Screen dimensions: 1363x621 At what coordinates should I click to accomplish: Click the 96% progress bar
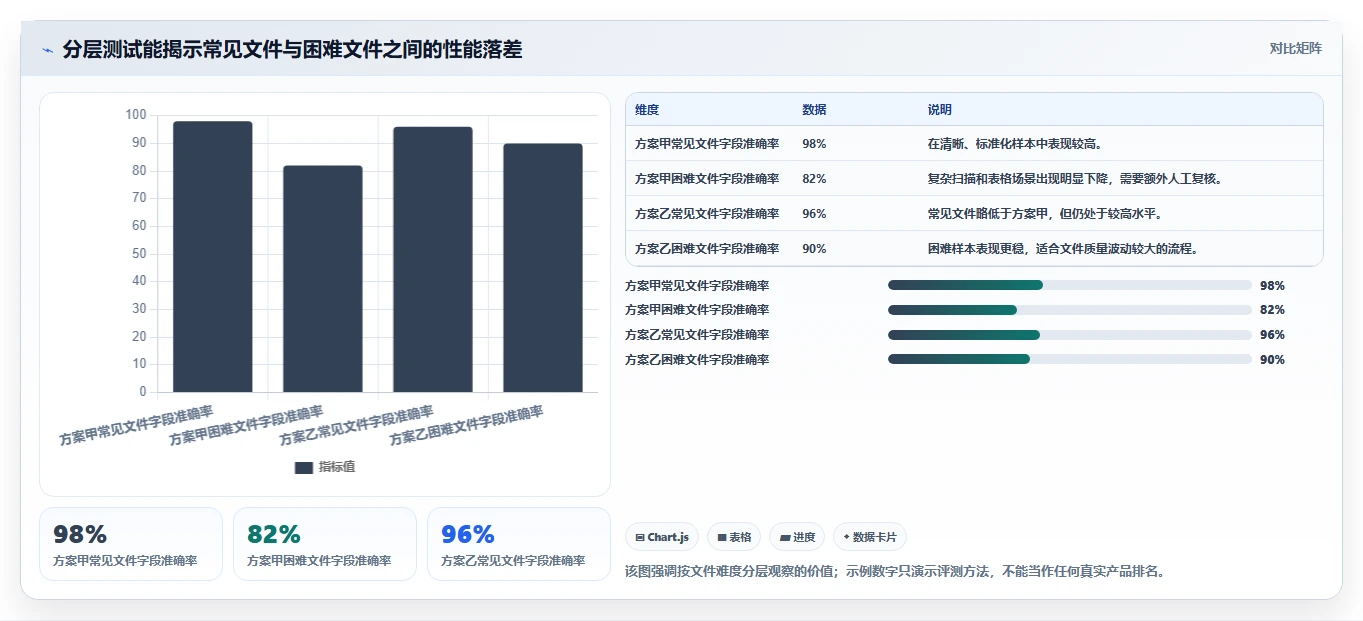[1070, 335]
